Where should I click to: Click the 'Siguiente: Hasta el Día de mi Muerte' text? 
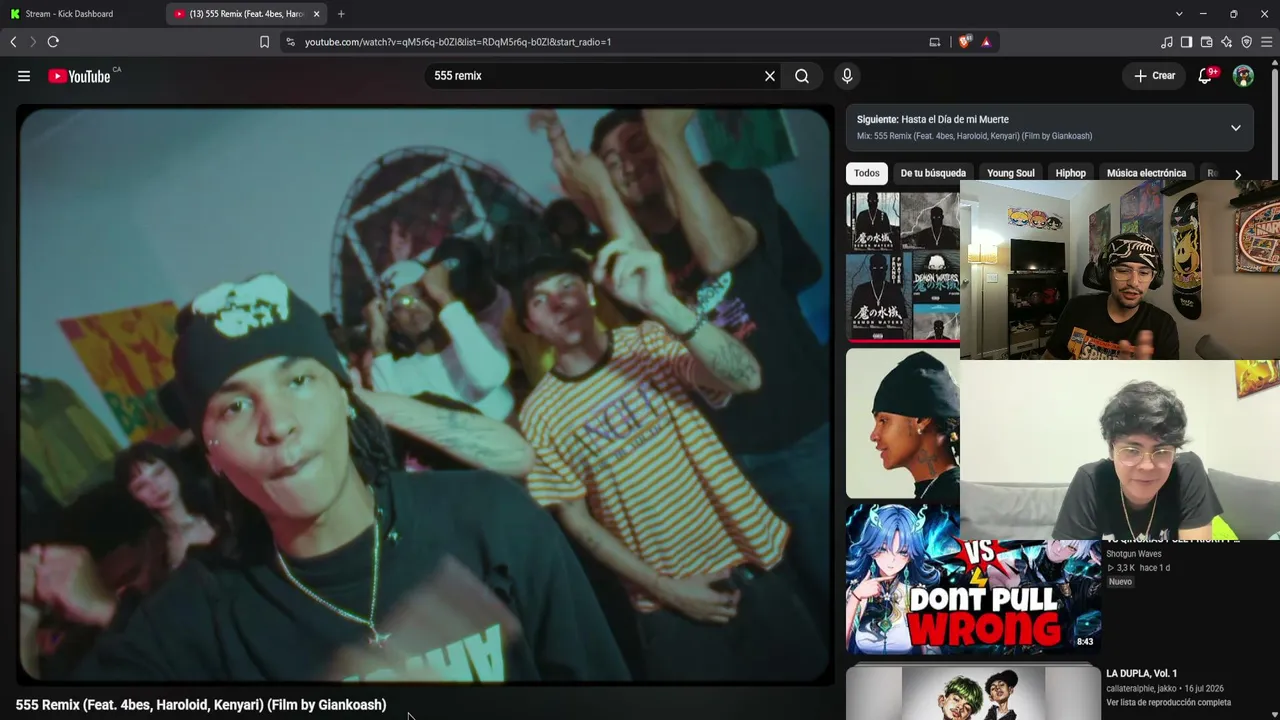click(x=932, y=119)
